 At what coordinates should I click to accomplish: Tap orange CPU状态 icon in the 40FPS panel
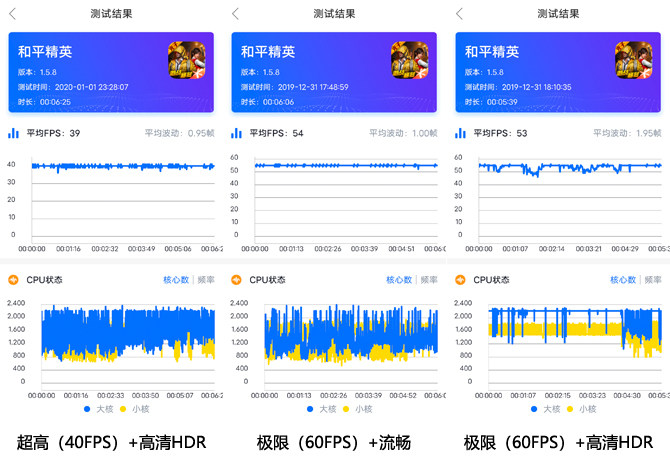click(x=14, y=280)
